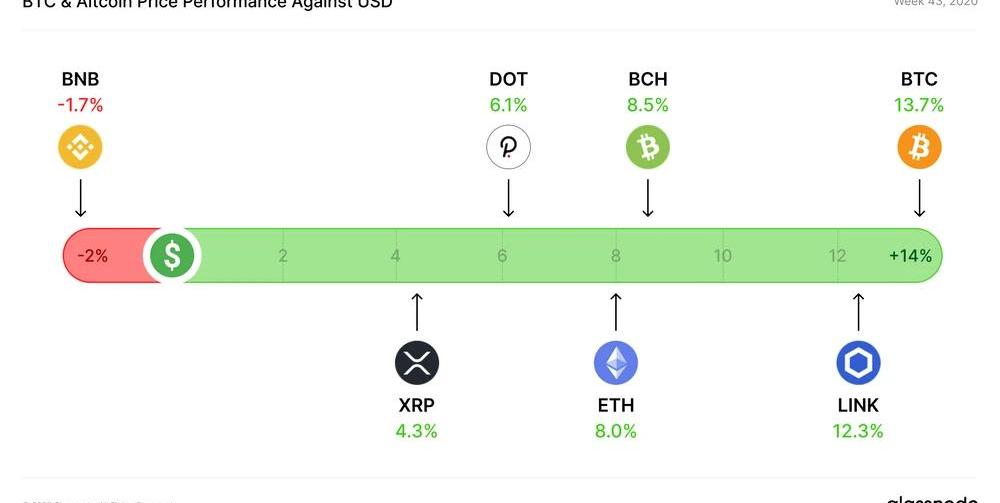This screenshot has height=503, width=1000.
Task: Click the ETH 8.0% value label
Action: [x=615, y=431]
